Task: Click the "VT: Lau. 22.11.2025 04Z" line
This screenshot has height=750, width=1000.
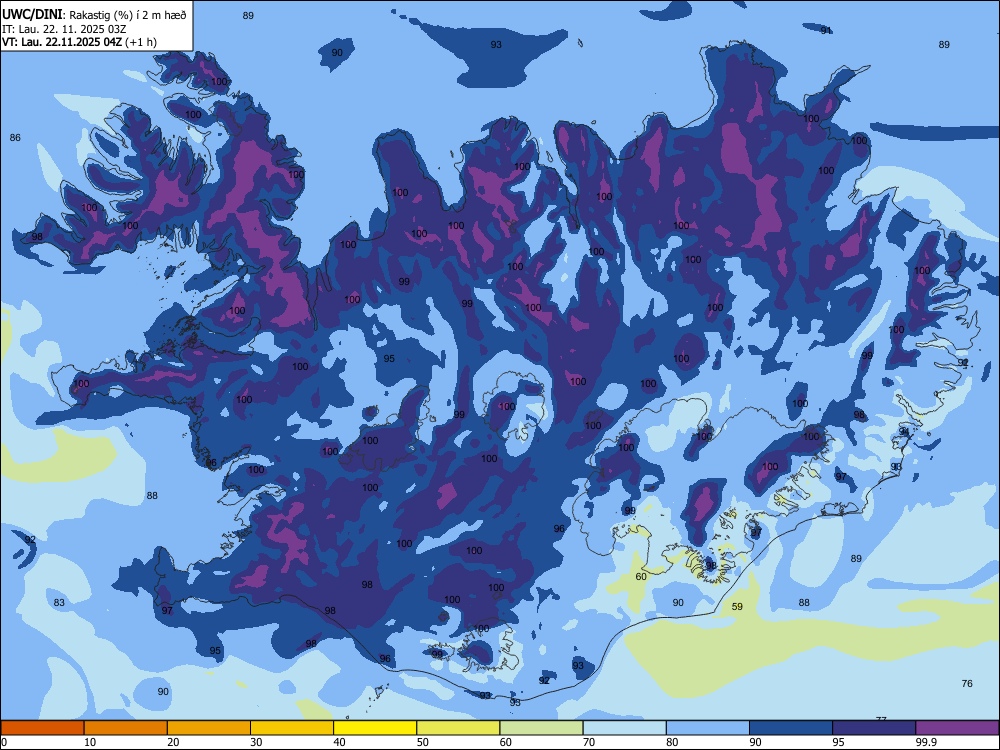Action: [63, 42]
